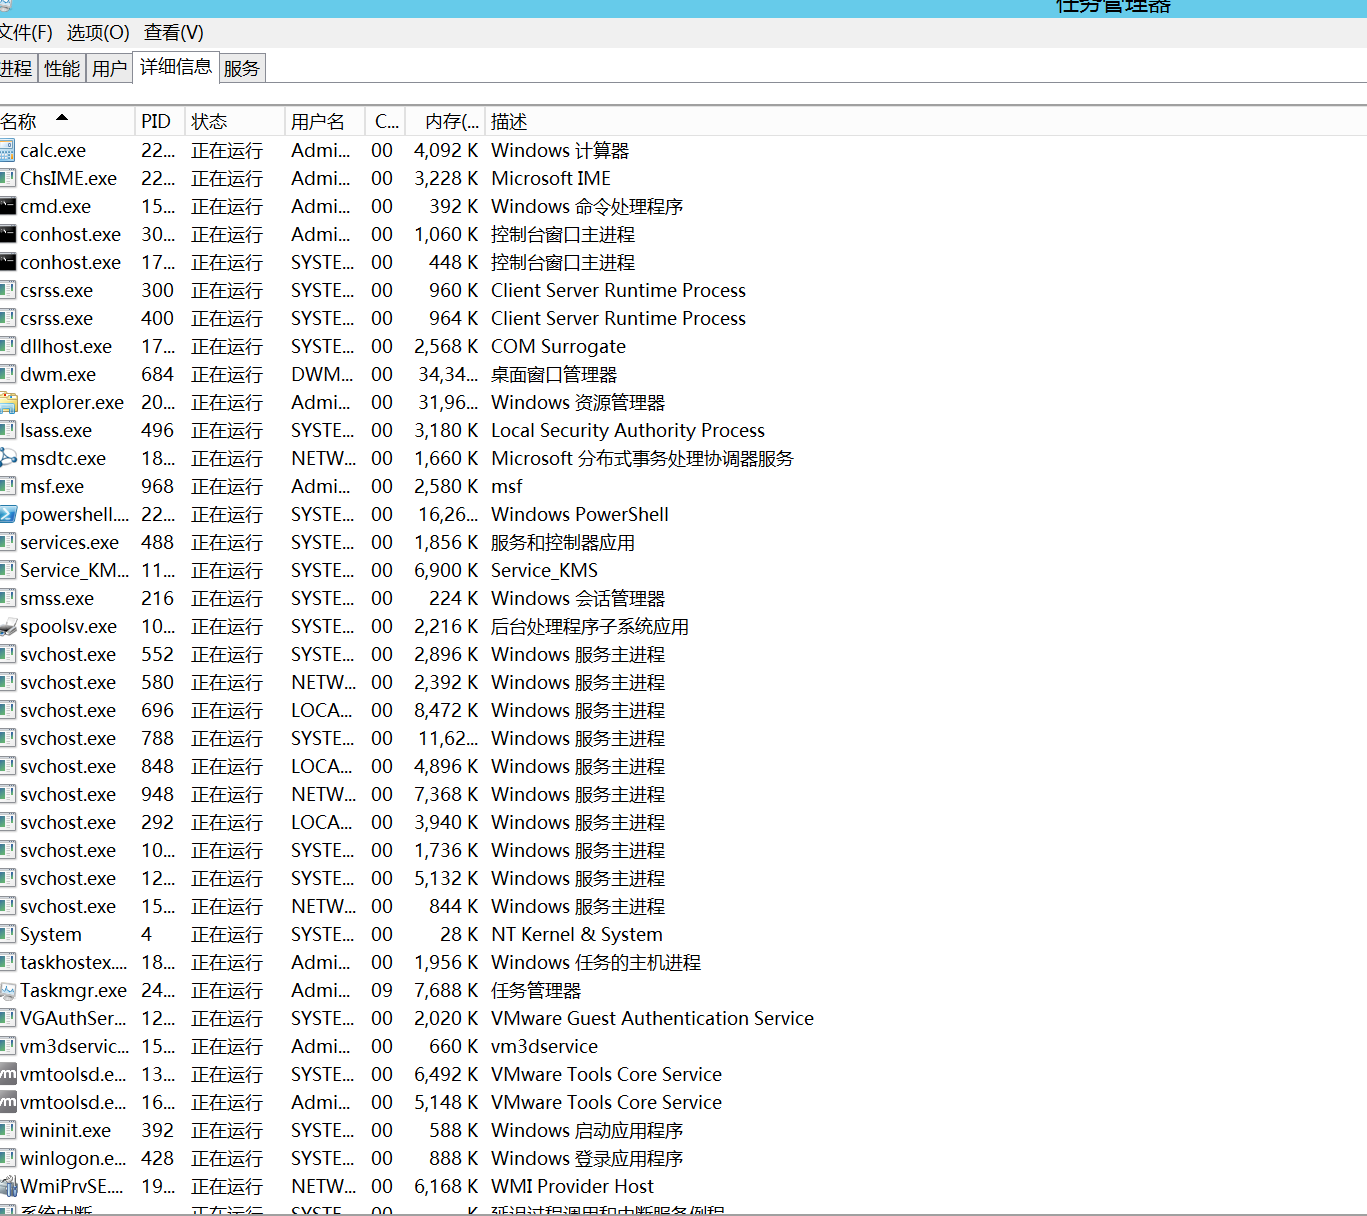This screenshot has height=1216, width=1367.
Task: Click the services.exe icon
Action: pyautogui.click(x=8, y=543)
